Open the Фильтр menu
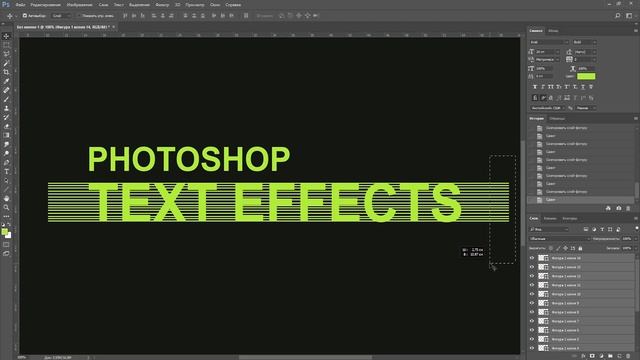Screen dimensions: 640x360 (x=162, y=5)
